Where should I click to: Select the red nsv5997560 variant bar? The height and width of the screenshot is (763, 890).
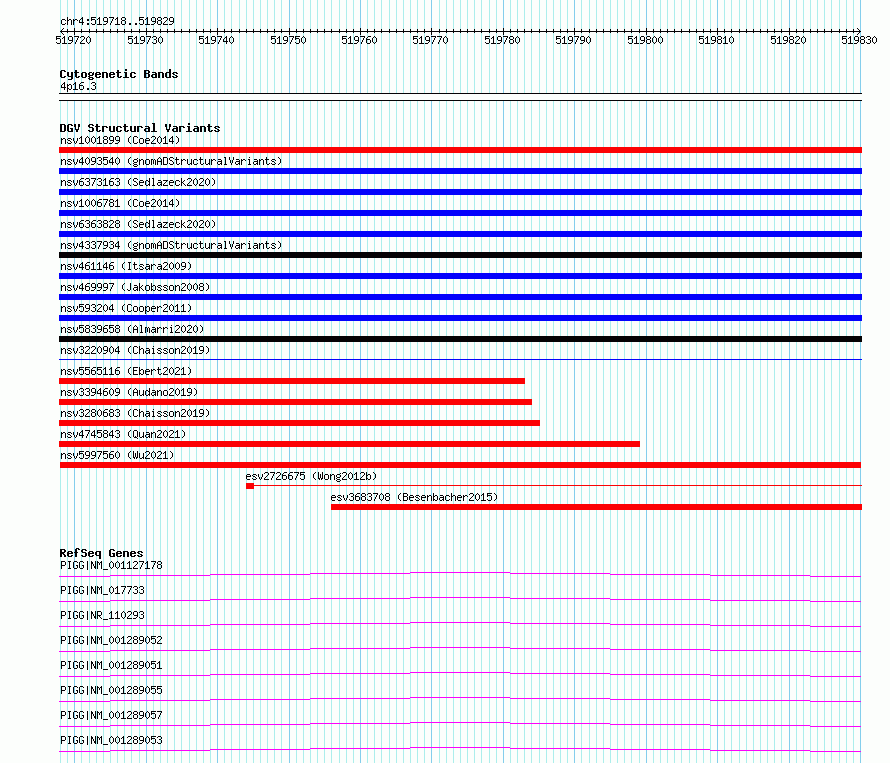pyautogui.click(x=460, y=465)
